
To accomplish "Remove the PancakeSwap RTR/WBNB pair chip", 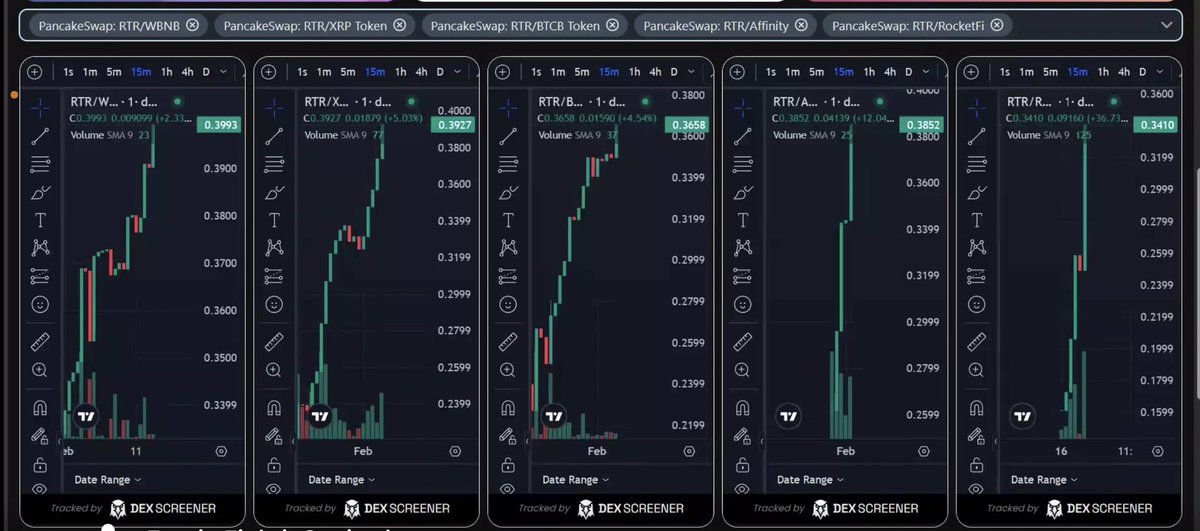I will 192,25.
